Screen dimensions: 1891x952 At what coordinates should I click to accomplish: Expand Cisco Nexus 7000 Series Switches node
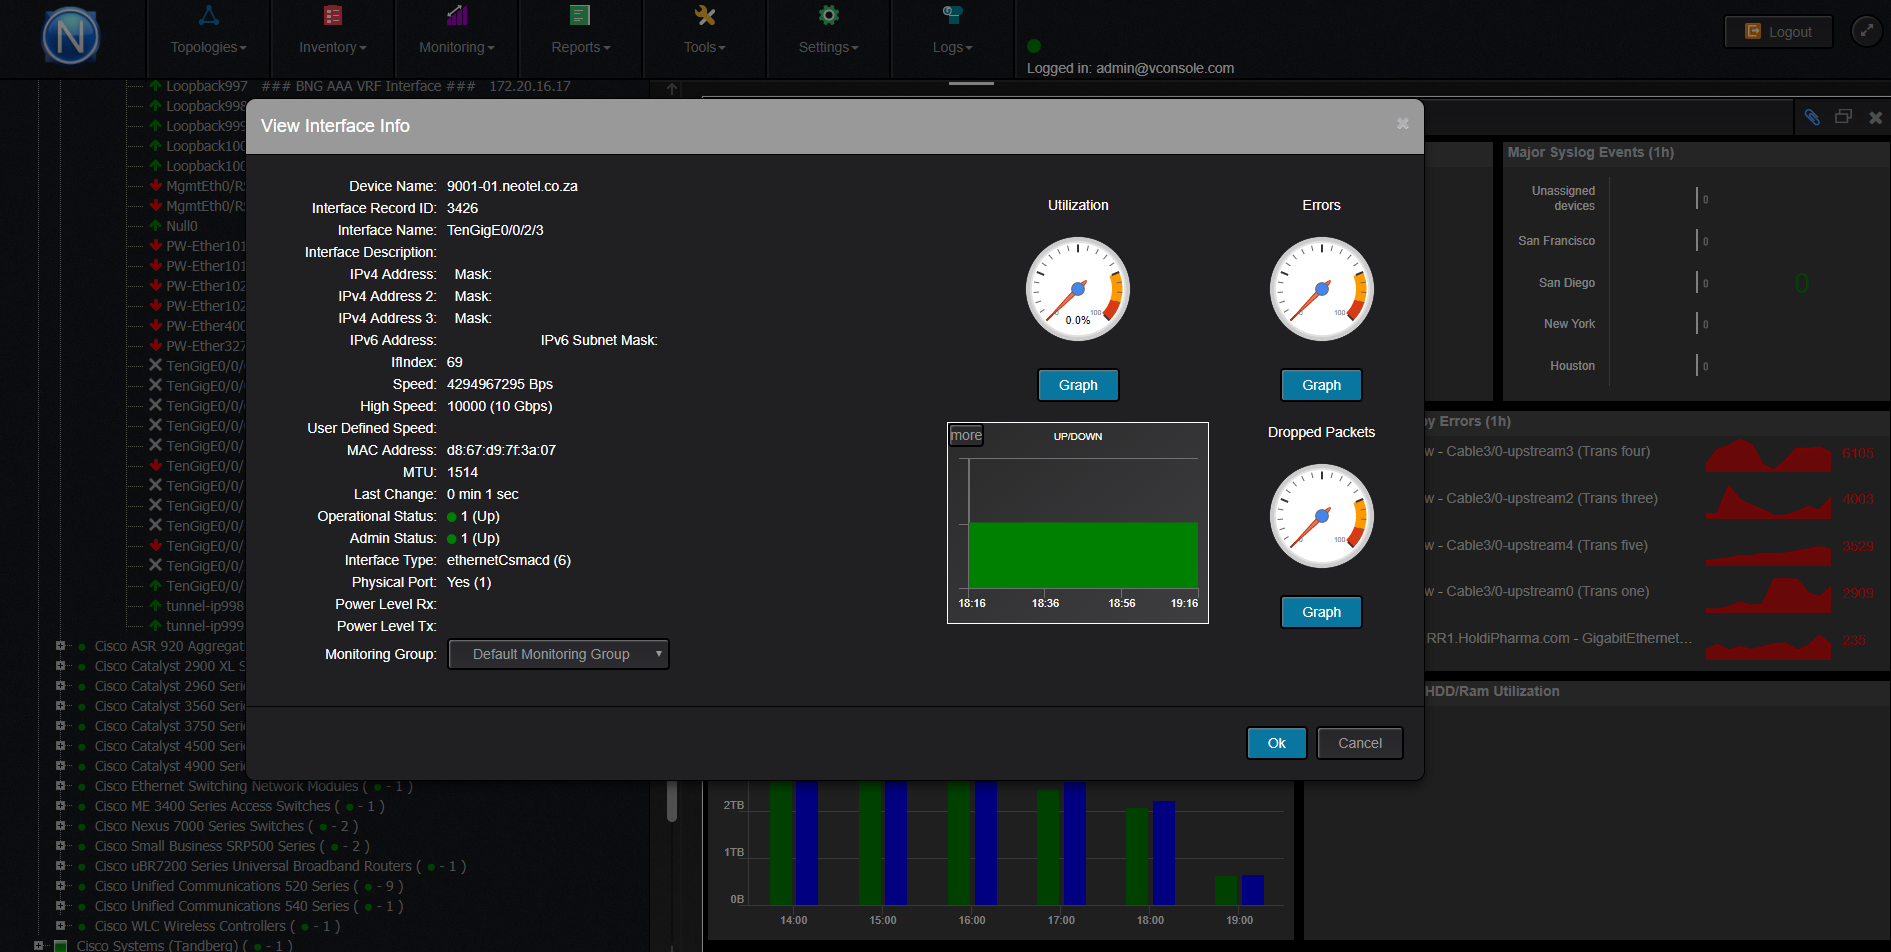60,826
